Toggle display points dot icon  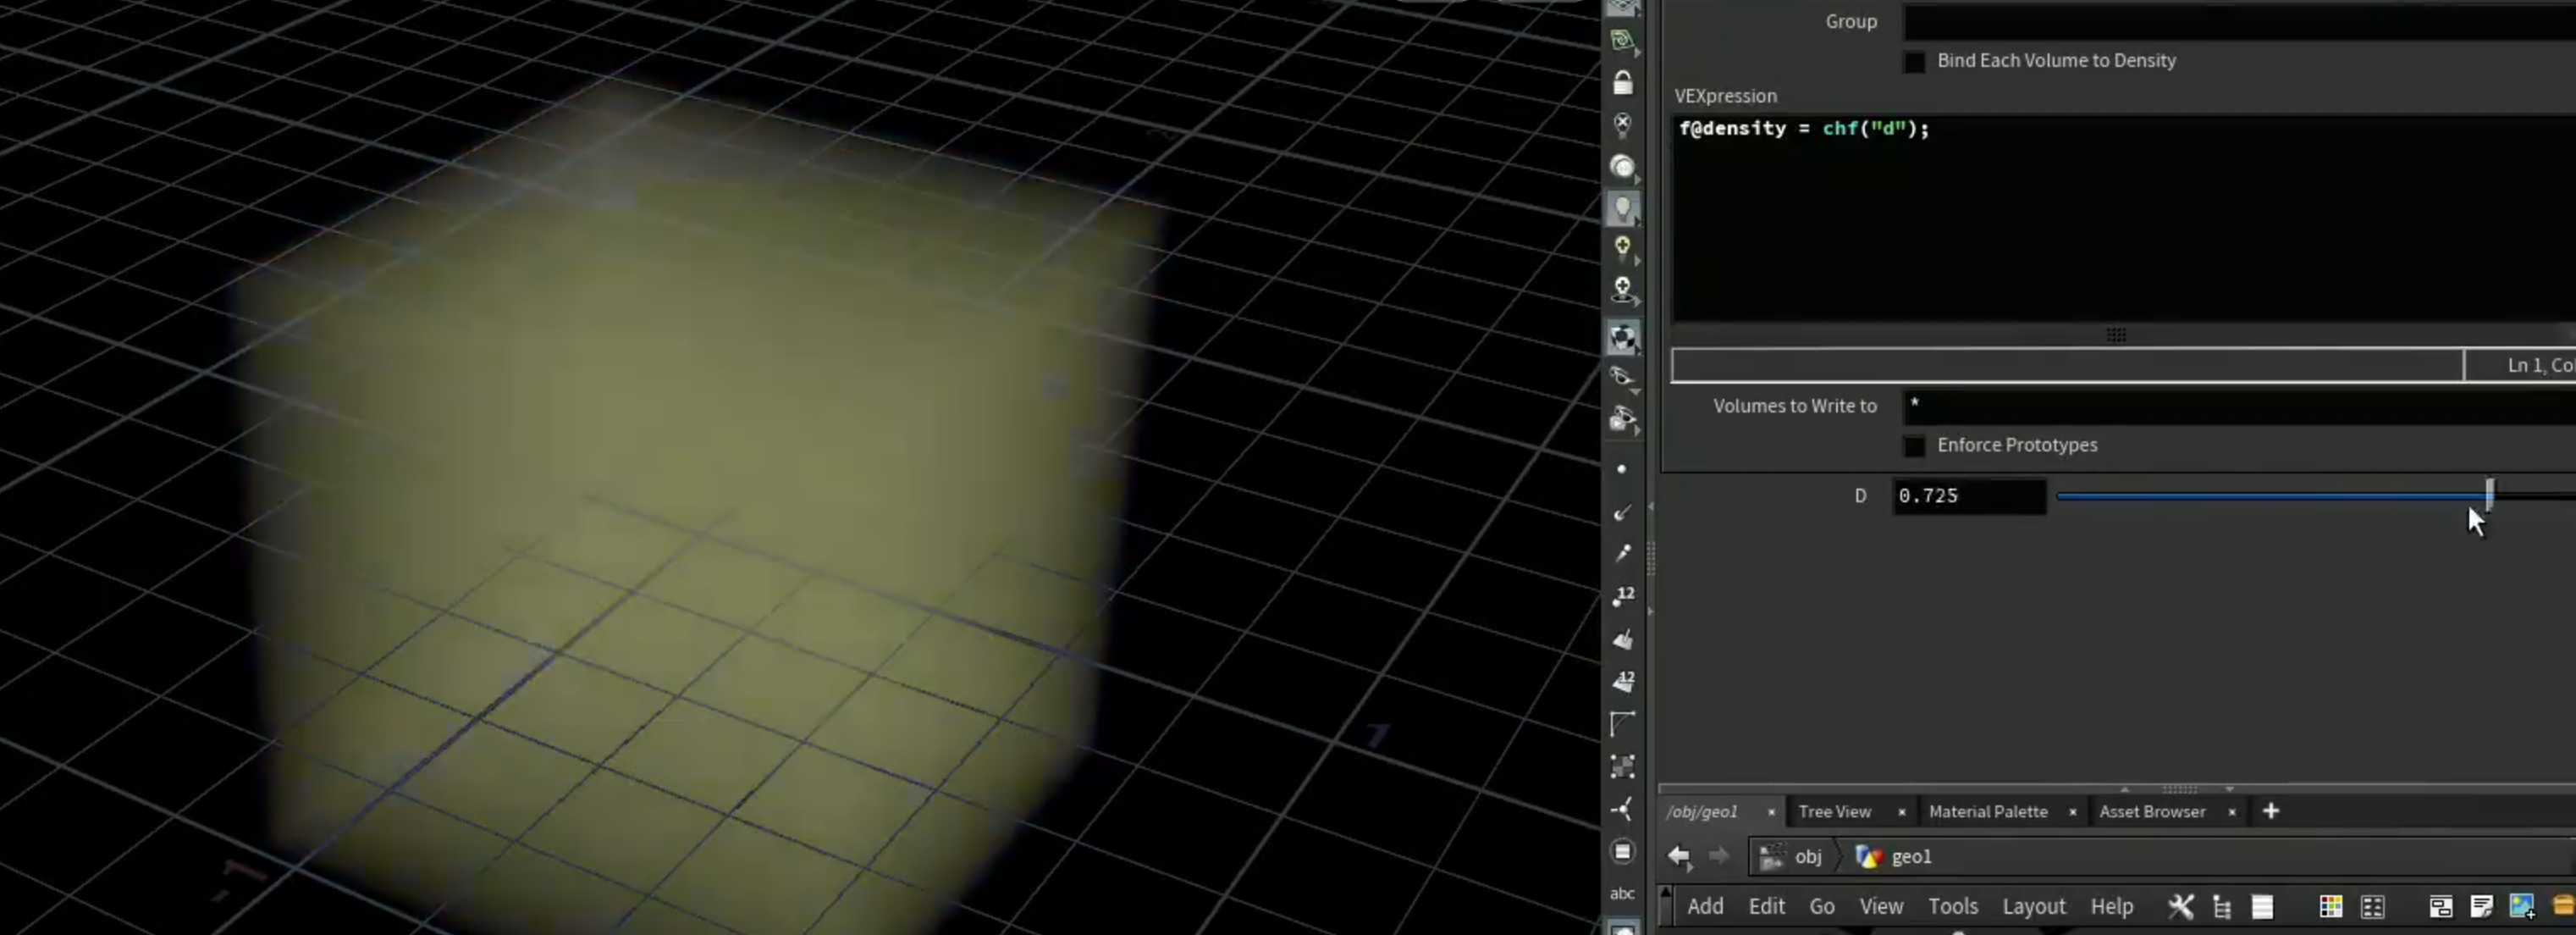coord(1621,469)
